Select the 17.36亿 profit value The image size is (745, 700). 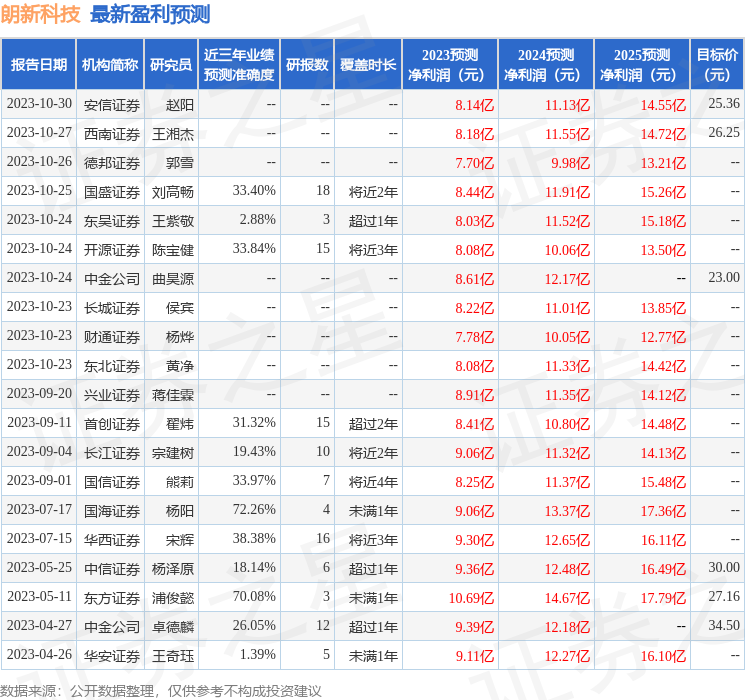tap(663, 511)
